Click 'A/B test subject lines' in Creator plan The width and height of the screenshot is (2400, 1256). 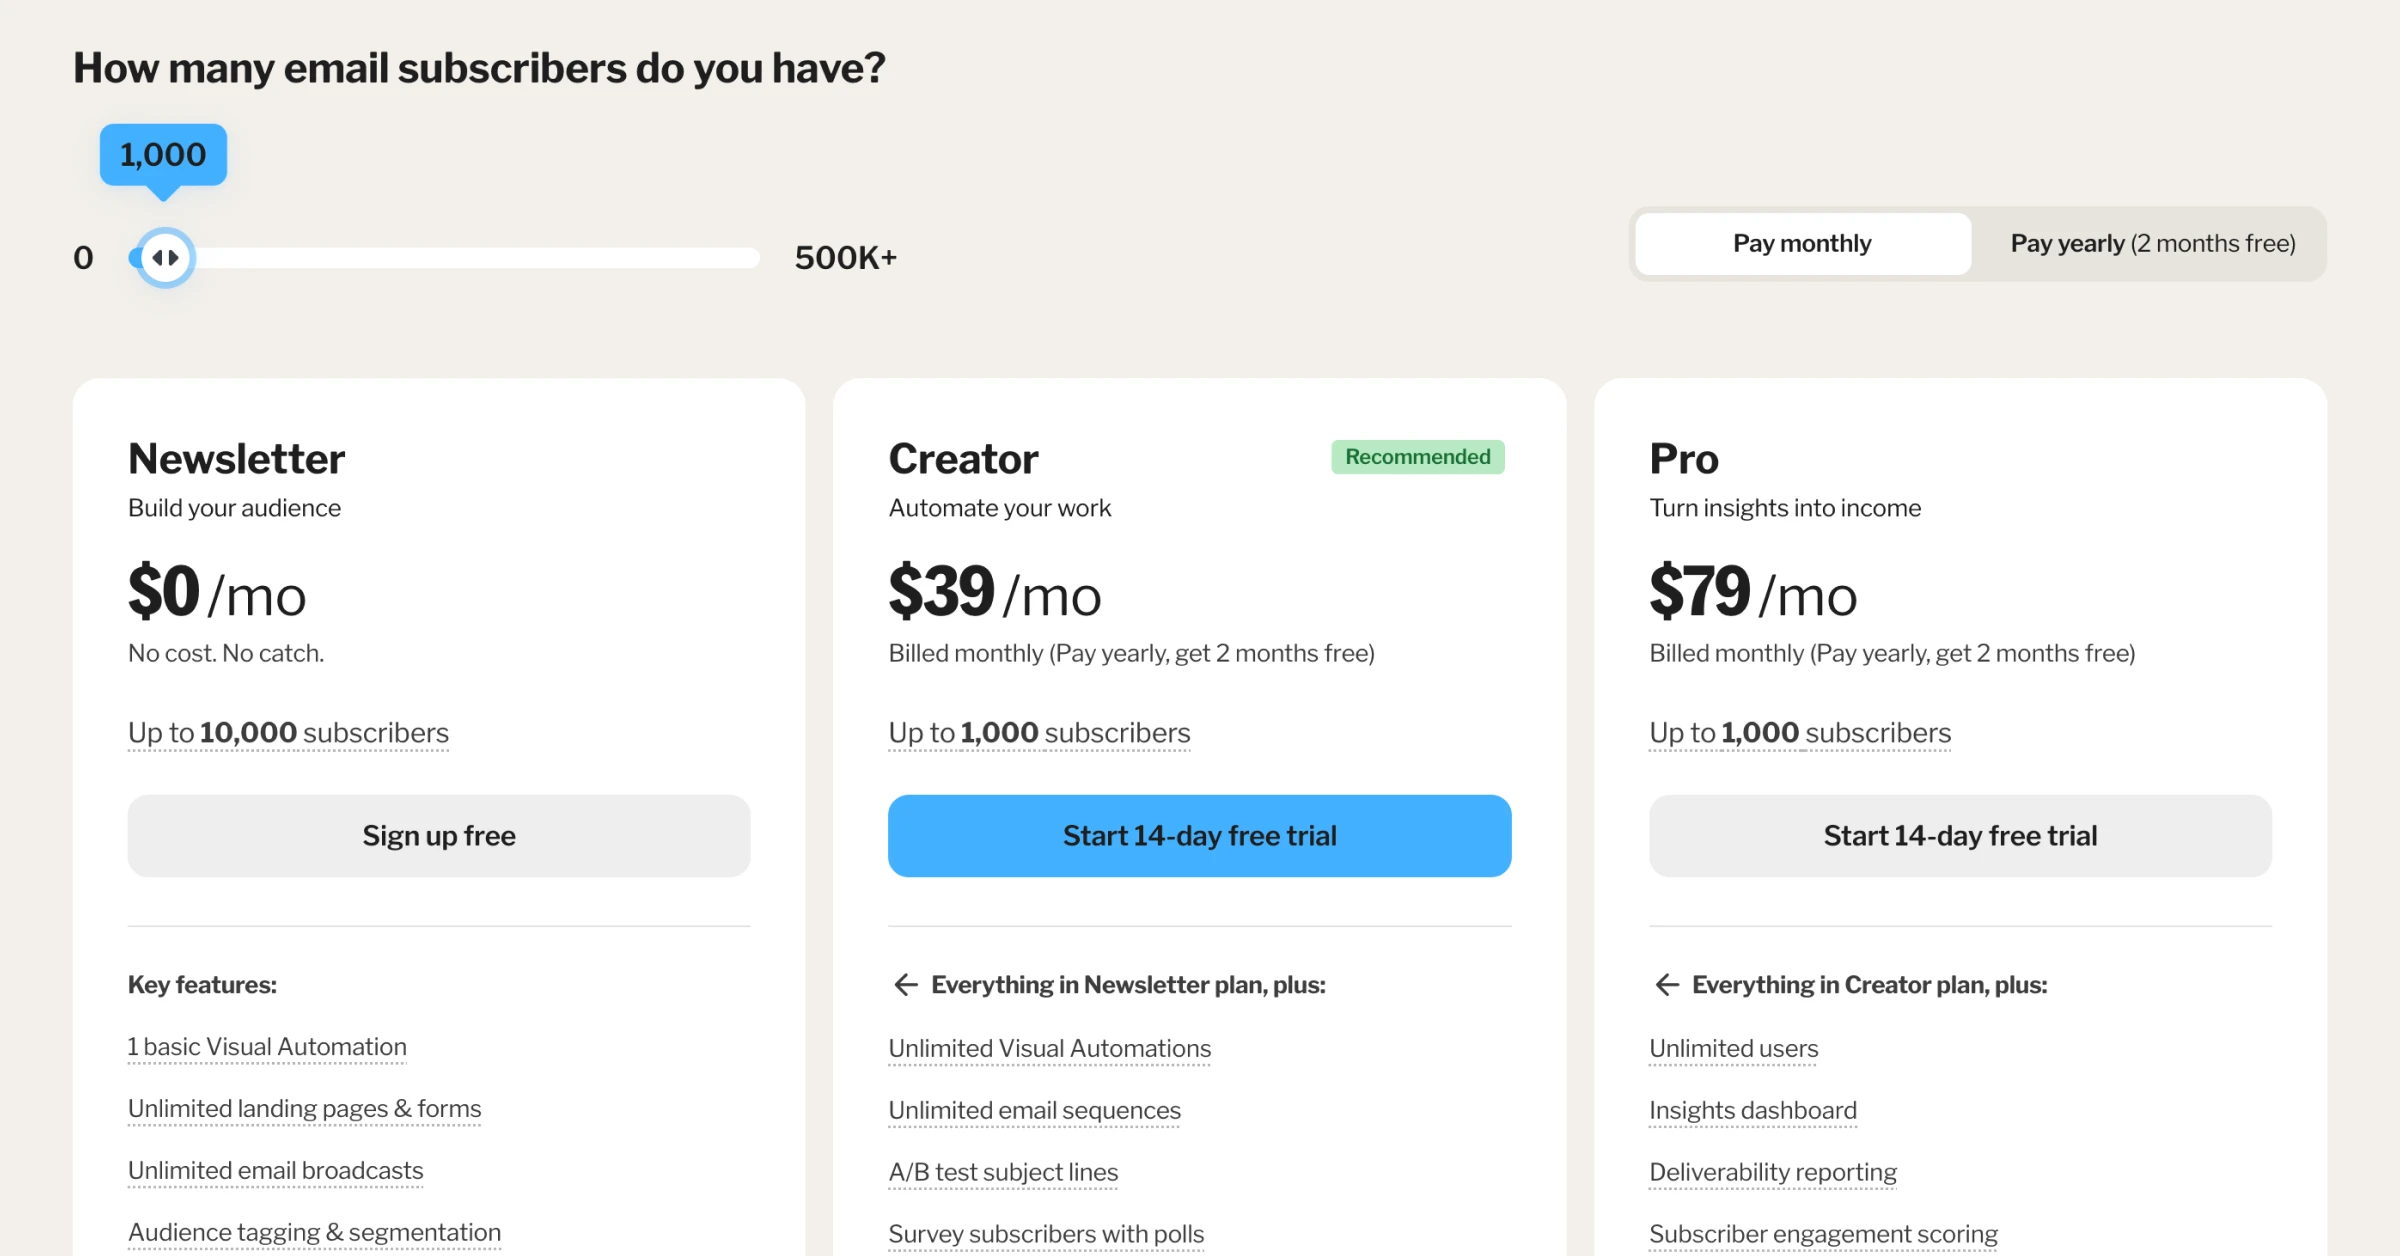tap(1003, 1171)
